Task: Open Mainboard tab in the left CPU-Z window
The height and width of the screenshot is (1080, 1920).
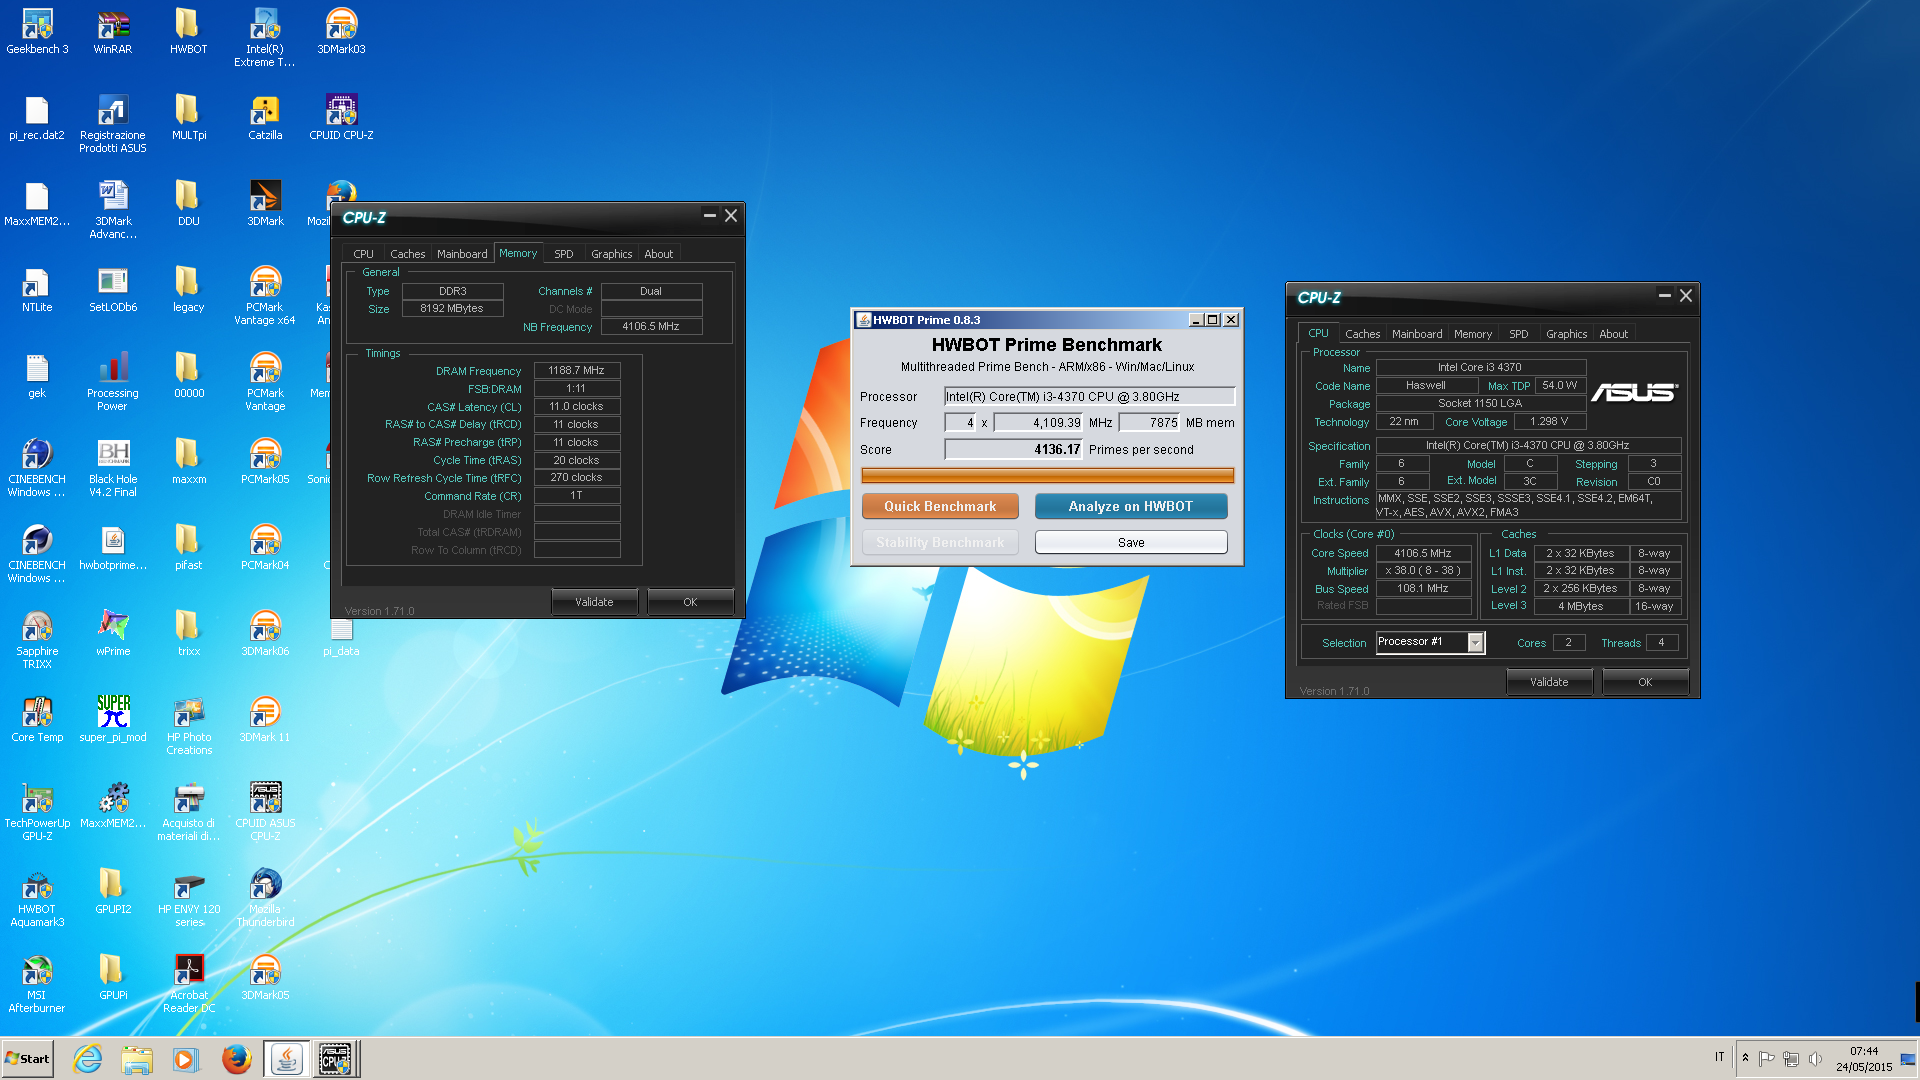Action: [x=462, y=254]
